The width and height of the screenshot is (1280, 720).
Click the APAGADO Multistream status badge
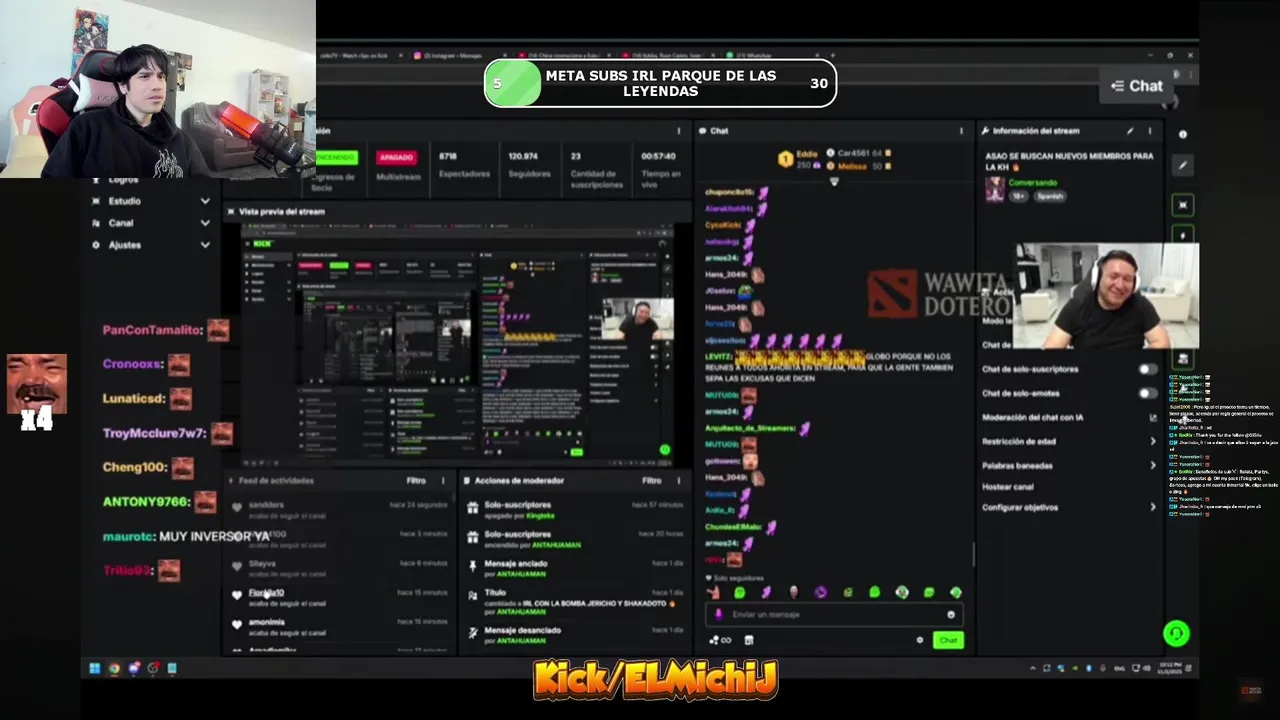(x=397, y=158)
